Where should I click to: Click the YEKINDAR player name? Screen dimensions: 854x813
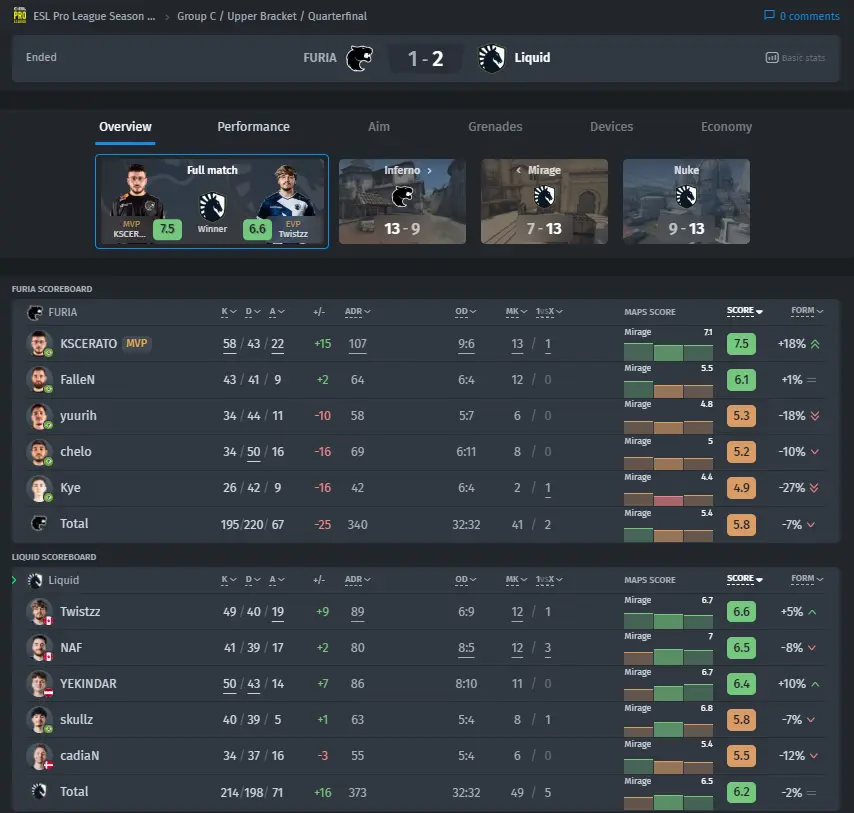tap(88, 683)
